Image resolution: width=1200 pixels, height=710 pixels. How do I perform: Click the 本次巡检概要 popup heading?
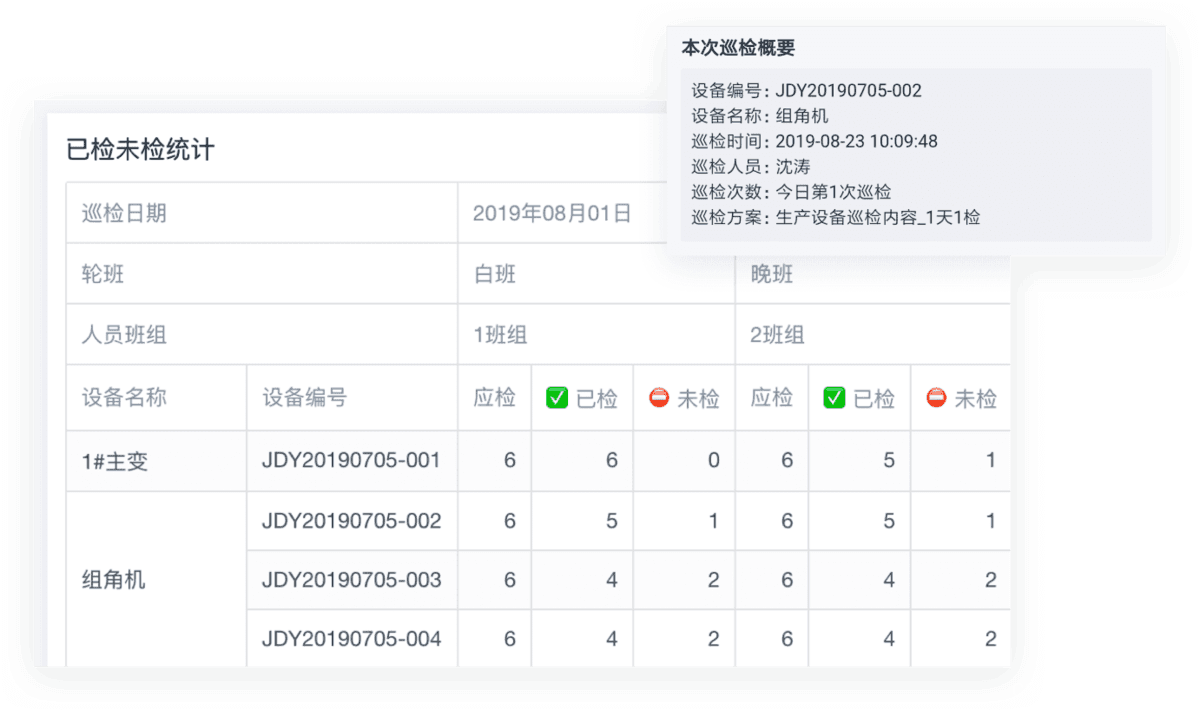(x=738, y=47)
